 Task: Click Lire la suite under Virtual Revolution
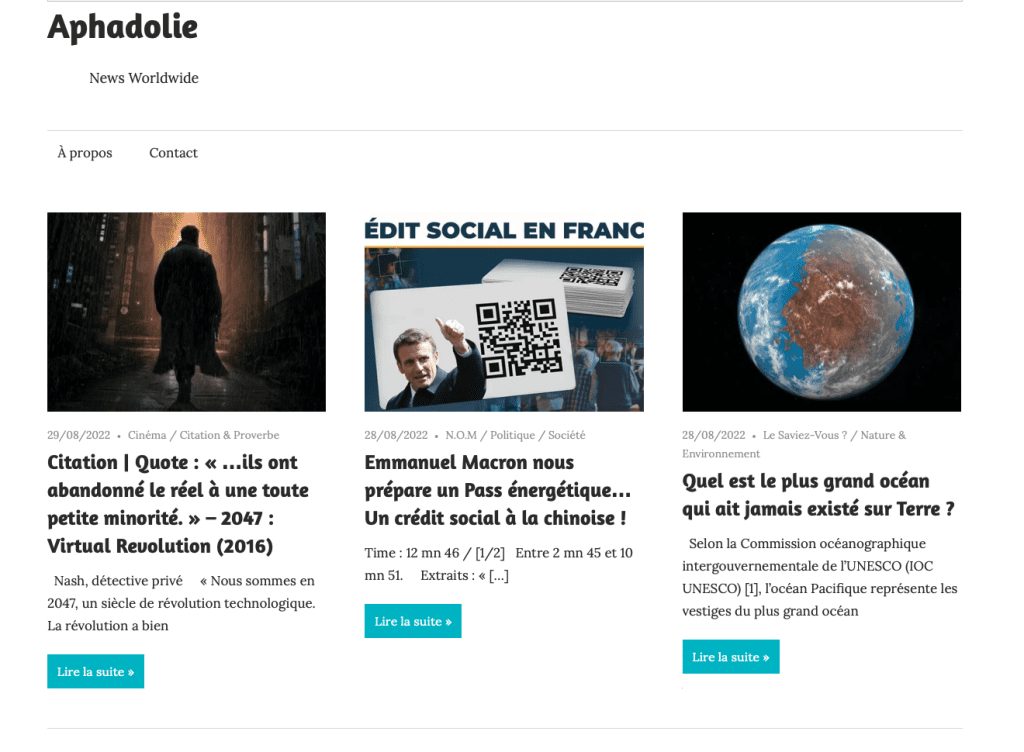[x=95, y=671]
